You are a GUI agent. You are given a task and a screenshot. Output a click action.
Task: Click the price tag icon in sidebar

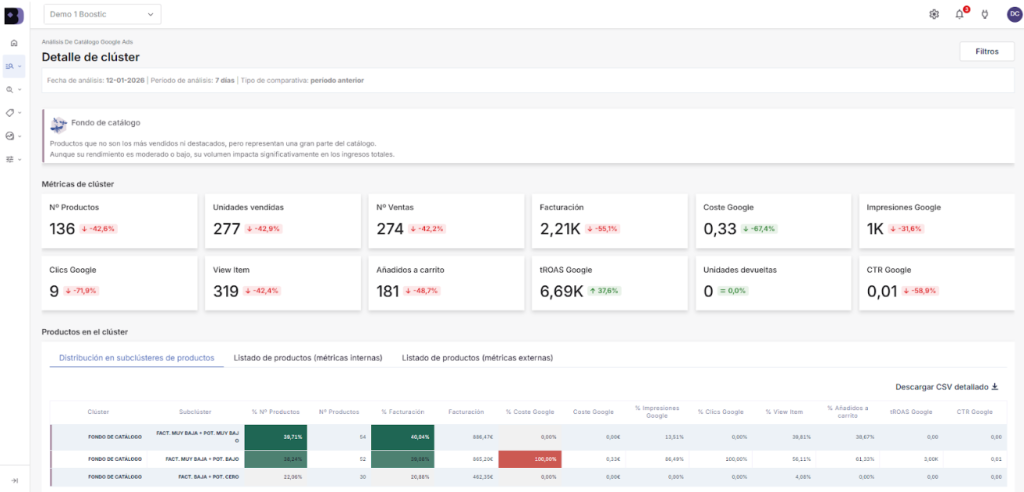coord(11,113)
